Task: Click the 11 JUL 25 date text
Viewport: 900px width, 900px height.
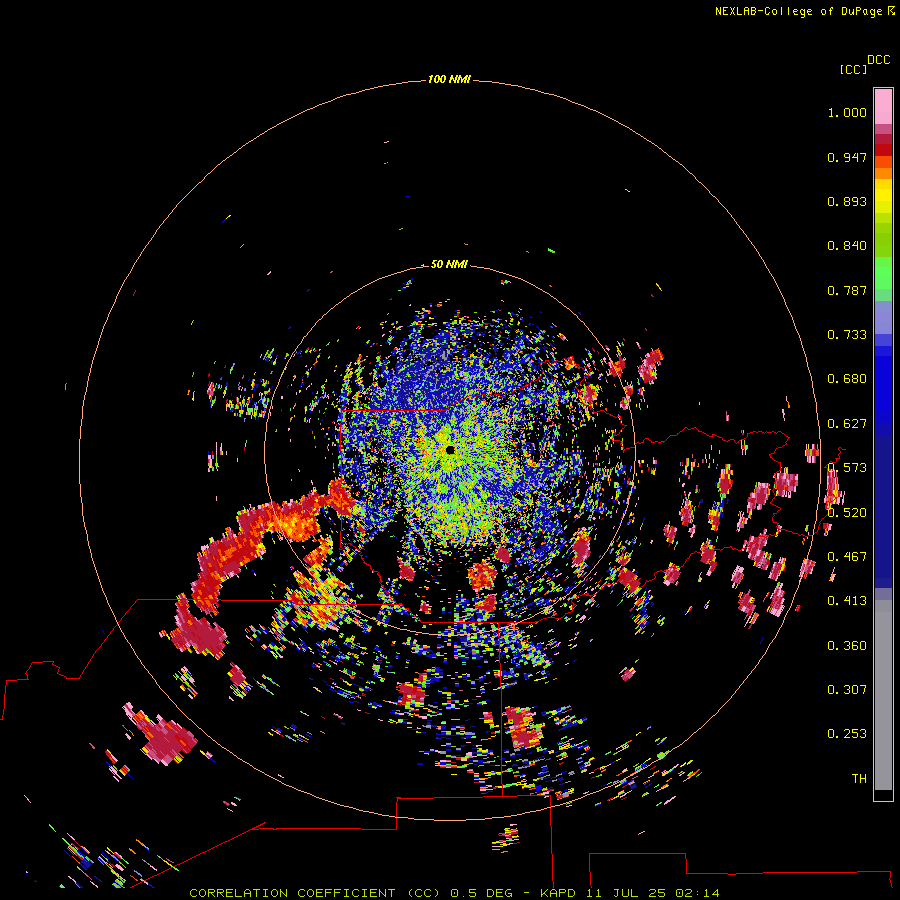Action: click(x=626, y=893)
